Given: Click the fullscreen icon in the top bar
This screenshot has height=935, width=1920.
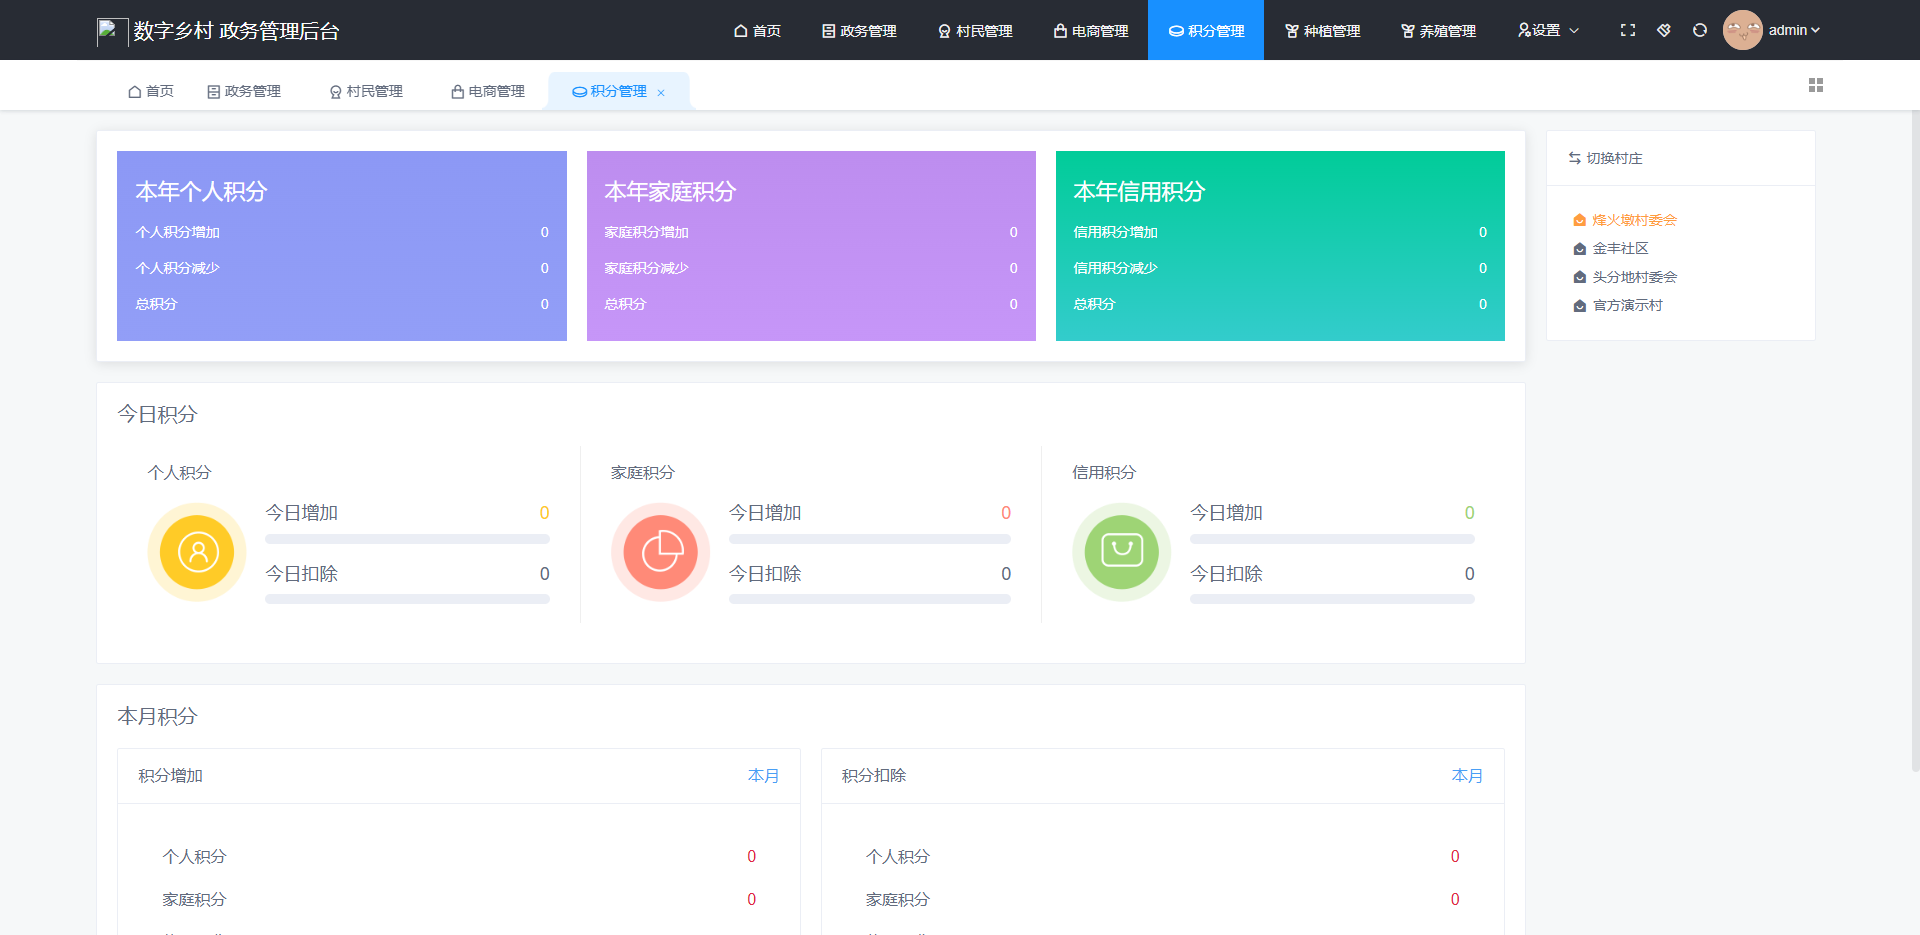Looking at the screenshot, I should pos(1628,30).
